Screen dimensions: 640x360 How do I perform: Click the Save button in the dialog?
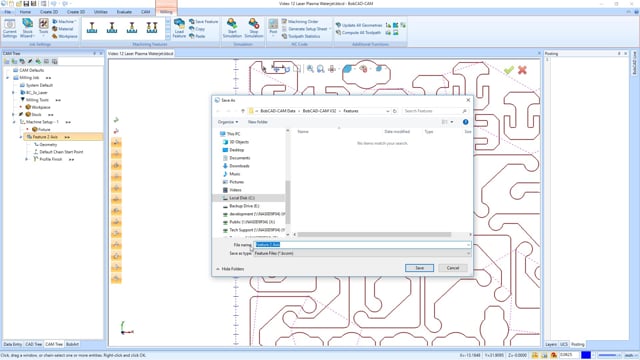pos(419,268)
